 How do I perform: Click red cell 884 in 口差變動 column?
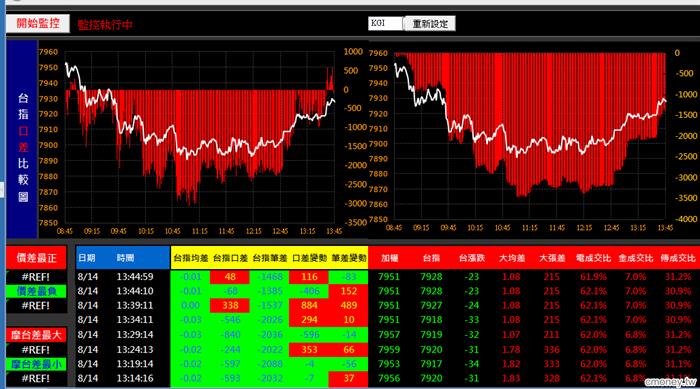coord(309,305)
